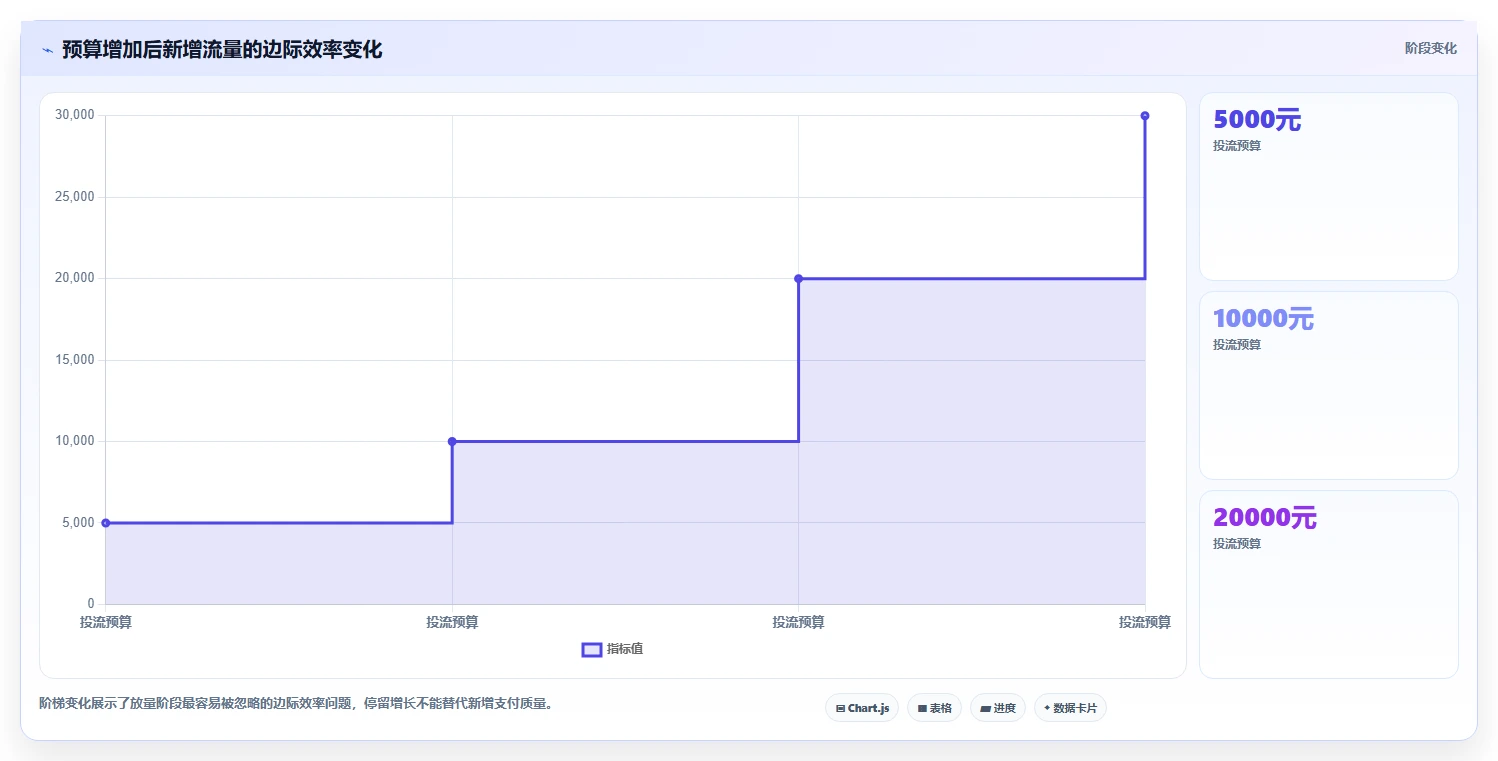This screenshot has height=761, width=1498.
Task: Click the y-axis label 25,000
Action: pos(75,197)
